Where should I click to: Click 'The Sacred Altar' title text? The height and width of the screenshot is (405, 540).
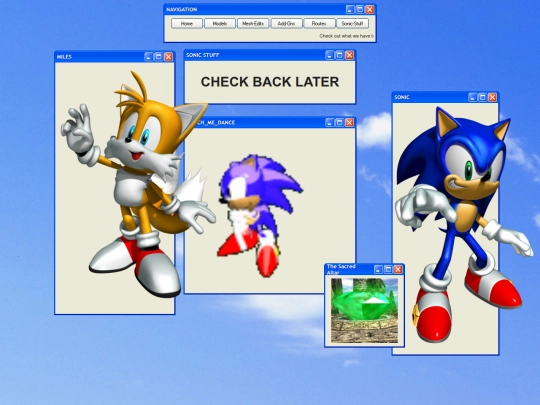[341, 269]
